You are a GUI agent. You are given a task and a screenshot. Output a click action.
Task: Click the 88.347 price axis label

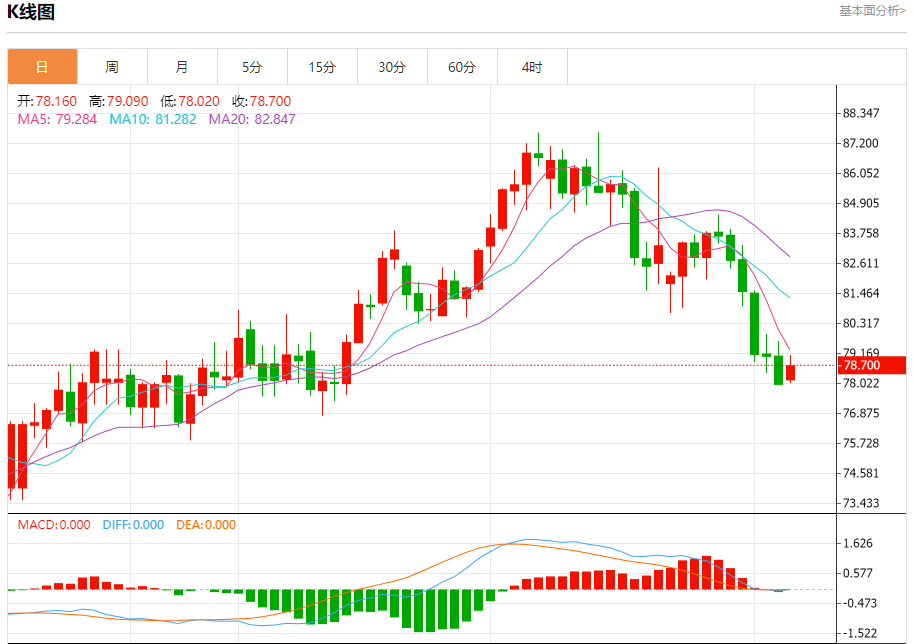861,113
